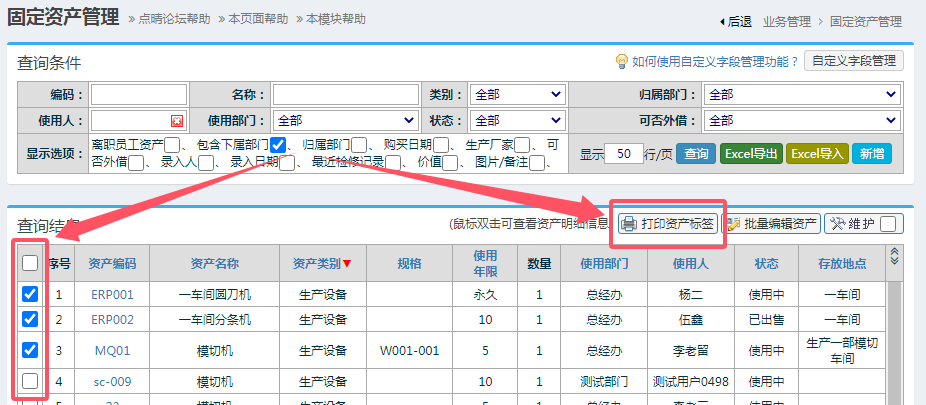
Task: Open asset code link ERP001
Action: click(112, 295)
